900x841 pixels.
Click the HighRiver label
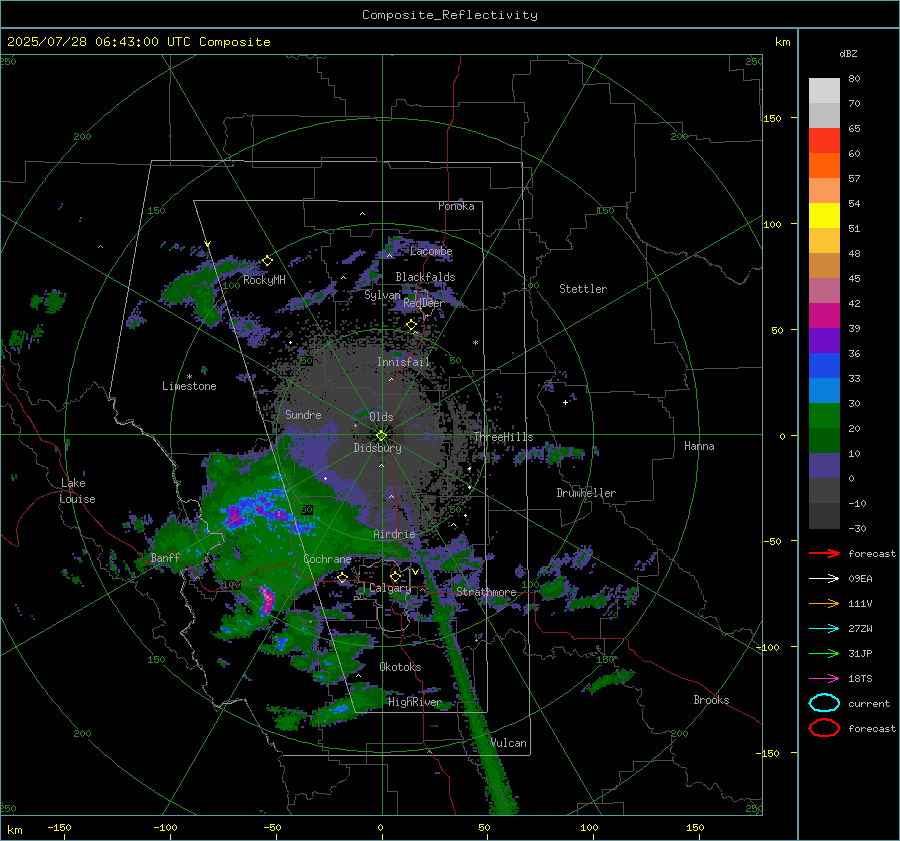(x=415, y=702)
